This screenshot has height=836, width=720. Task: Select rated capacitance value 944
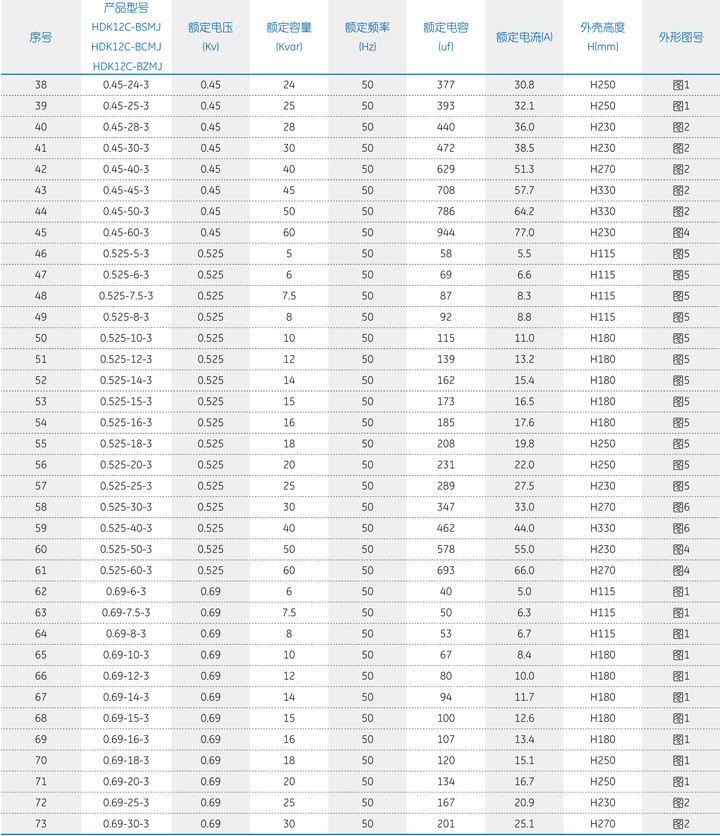445,233
